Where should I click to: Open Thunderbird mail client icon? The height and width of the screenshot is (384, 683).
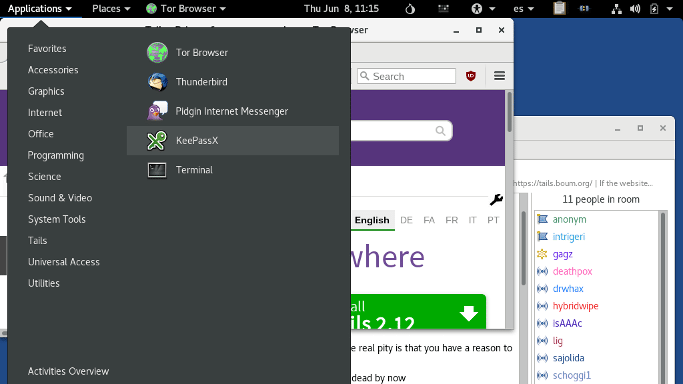[x=157, y=82]
